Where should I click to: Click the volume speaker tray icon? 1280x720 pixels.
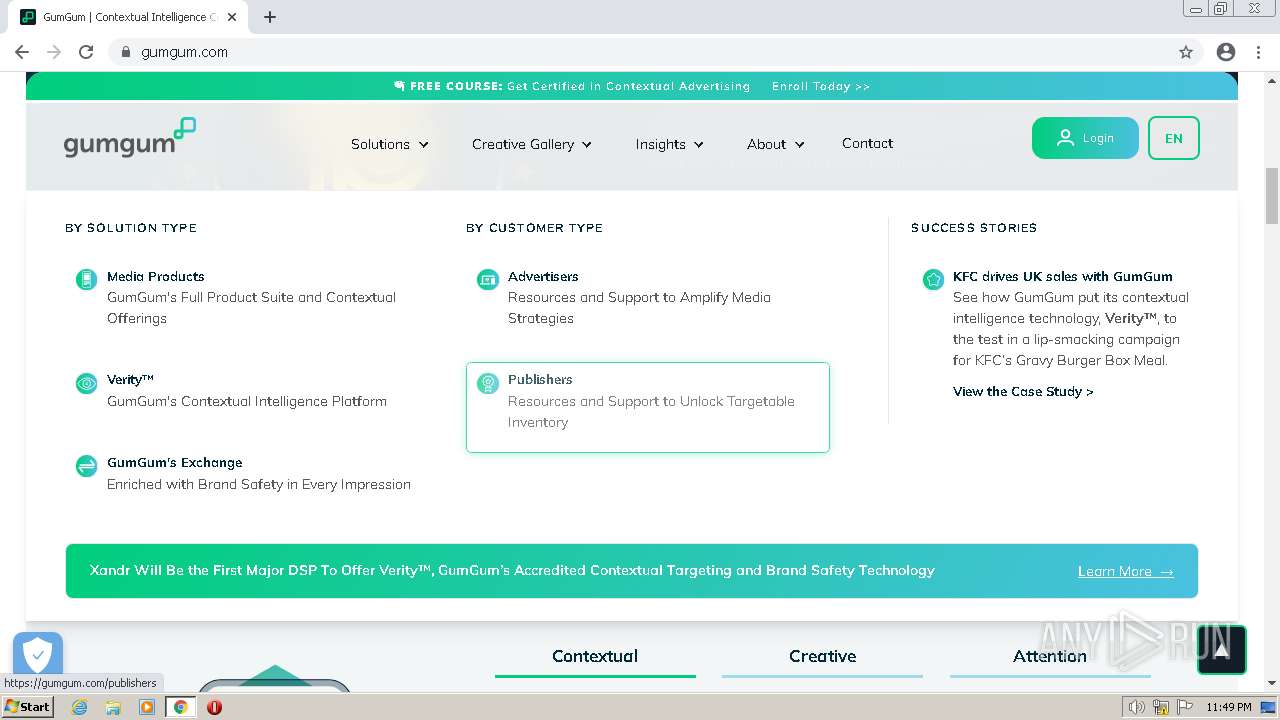(x=1137, y=707)
